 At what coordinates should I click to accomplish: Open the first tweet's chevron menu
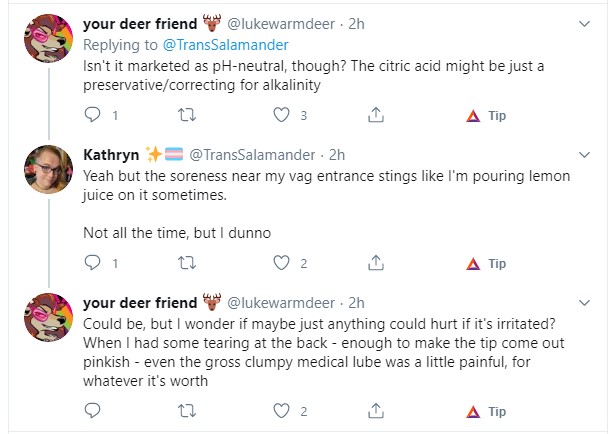(x=585, y=24)
